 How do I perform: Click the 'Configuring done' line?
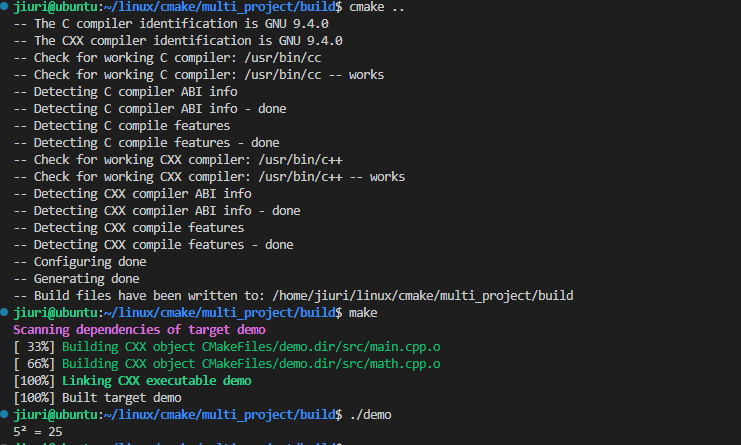click(80, 262)
